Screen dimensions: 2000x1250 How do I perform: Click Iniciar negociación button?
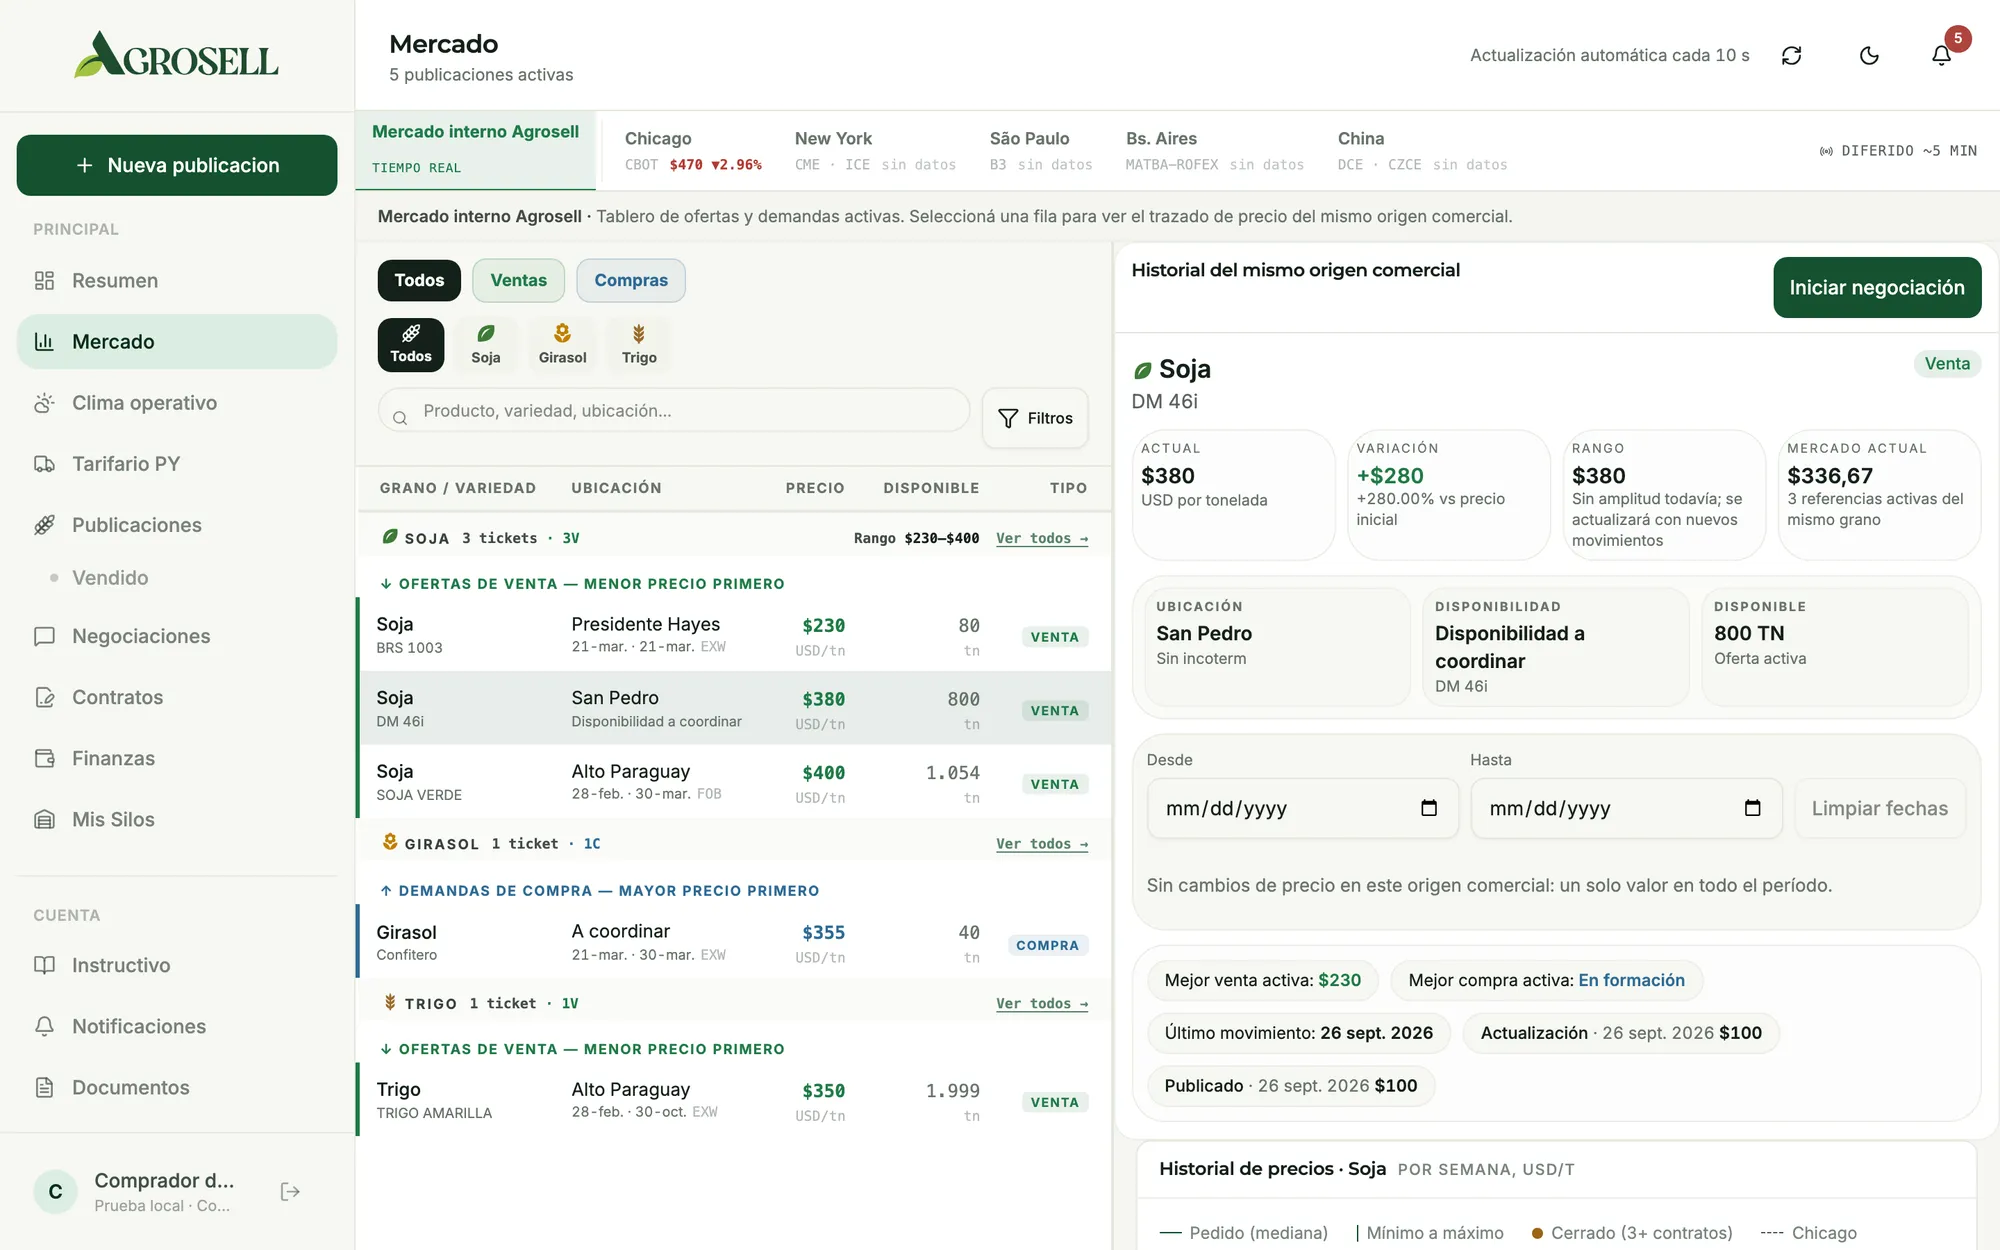(1877, 288)
